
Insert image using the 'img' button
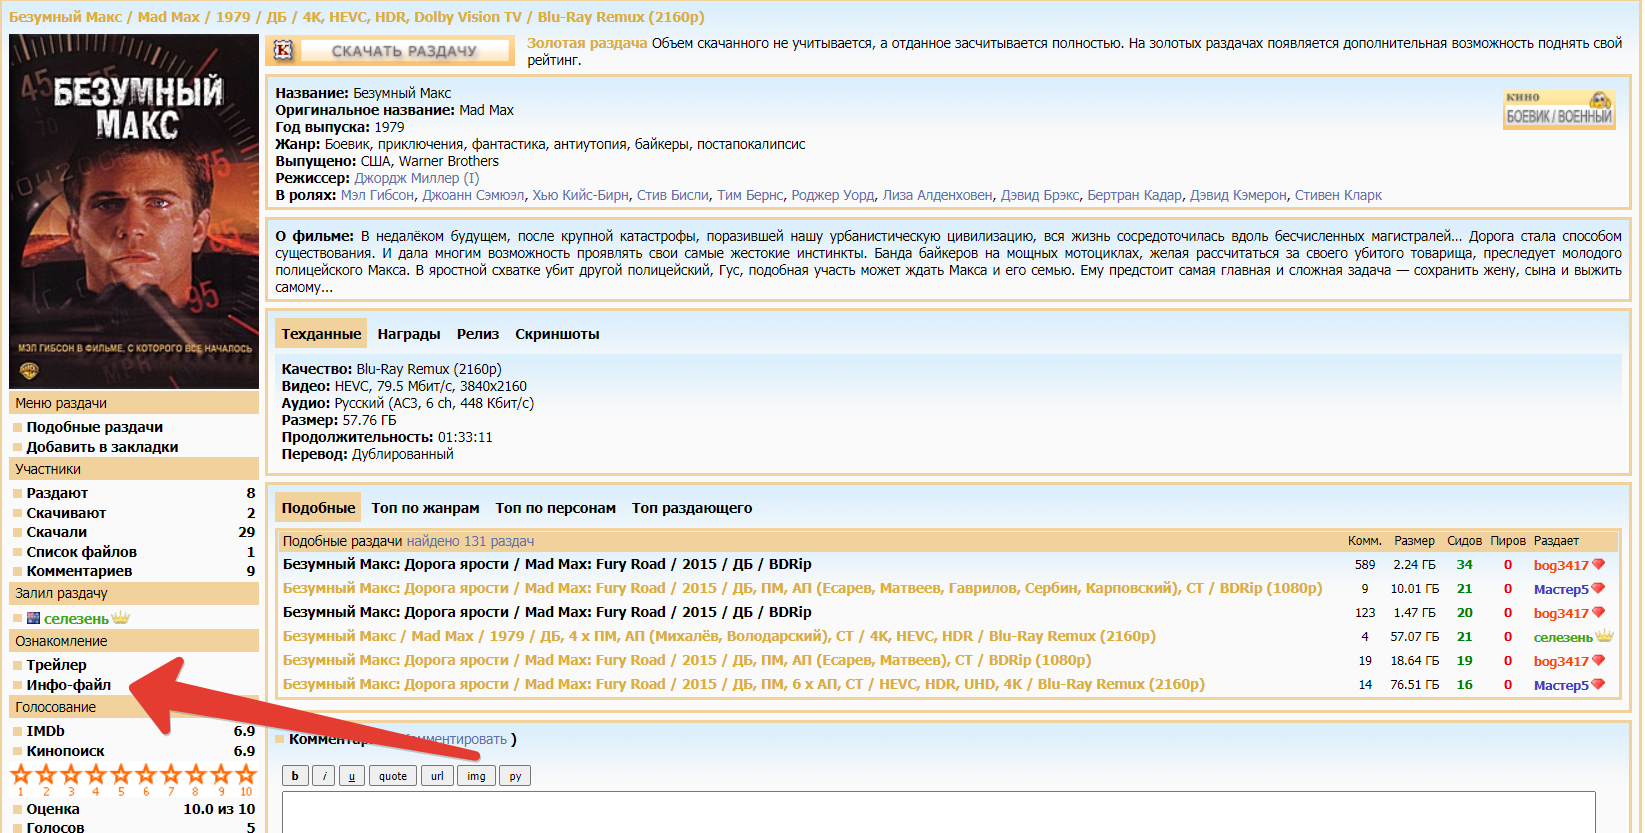476,776
